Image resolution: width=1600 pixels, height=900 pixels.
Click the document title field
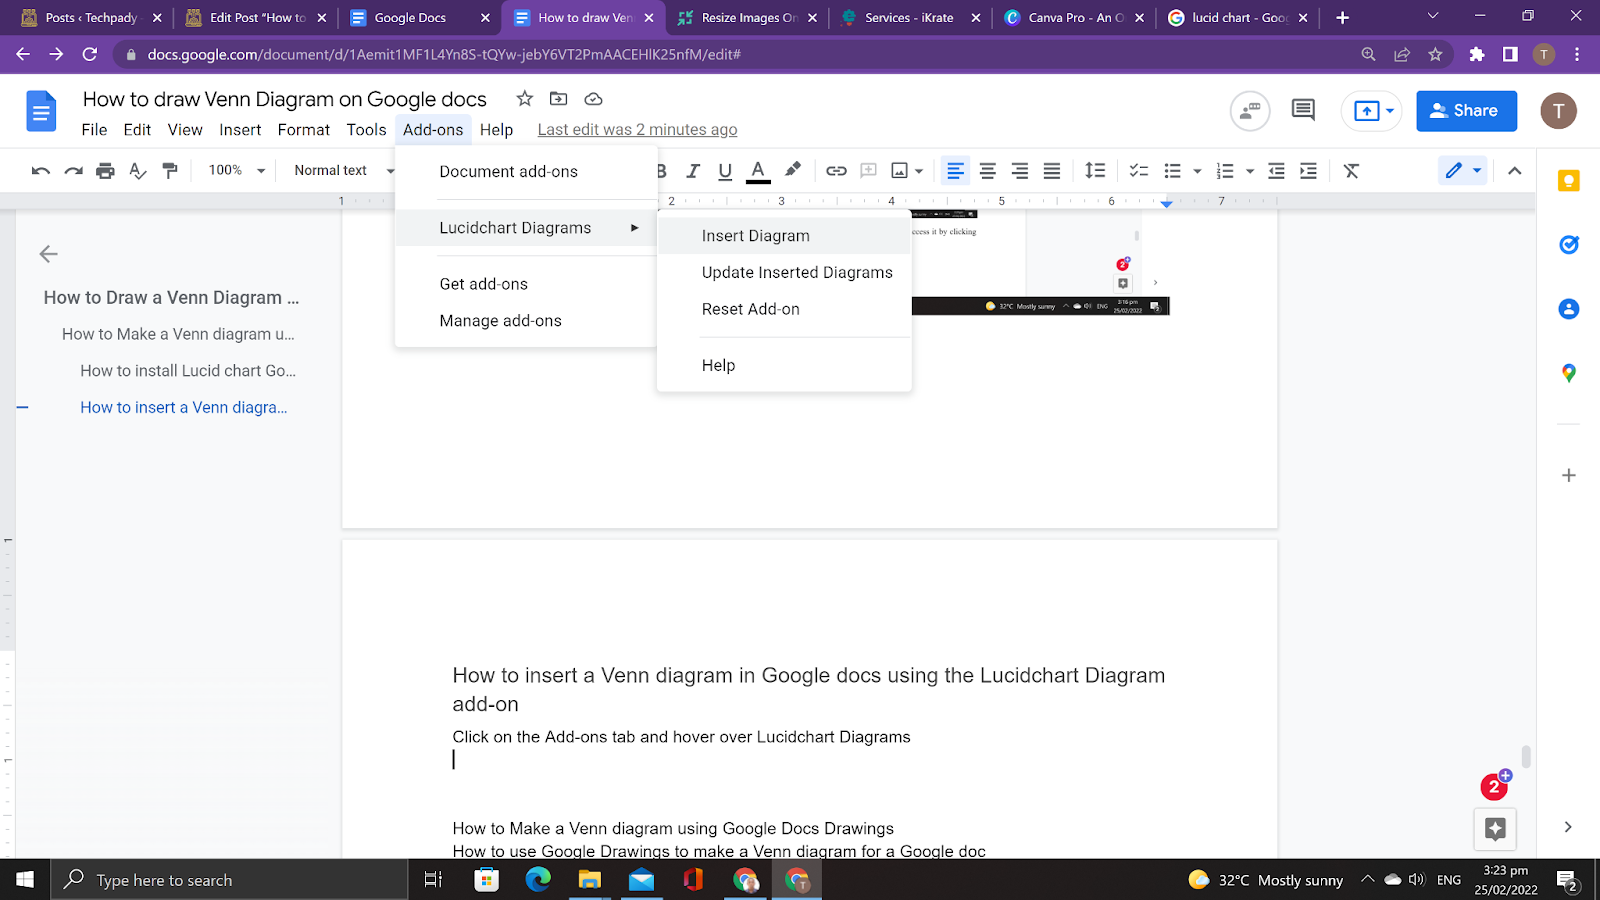click(285, 99)
